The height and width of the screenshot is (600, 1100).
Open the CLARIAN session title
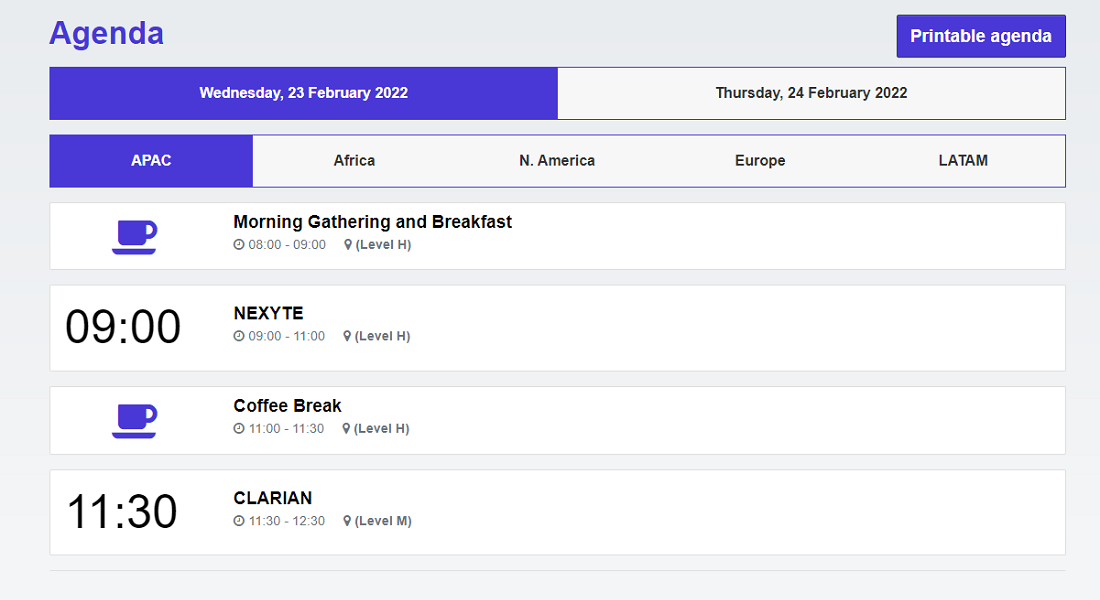point(273,498)
